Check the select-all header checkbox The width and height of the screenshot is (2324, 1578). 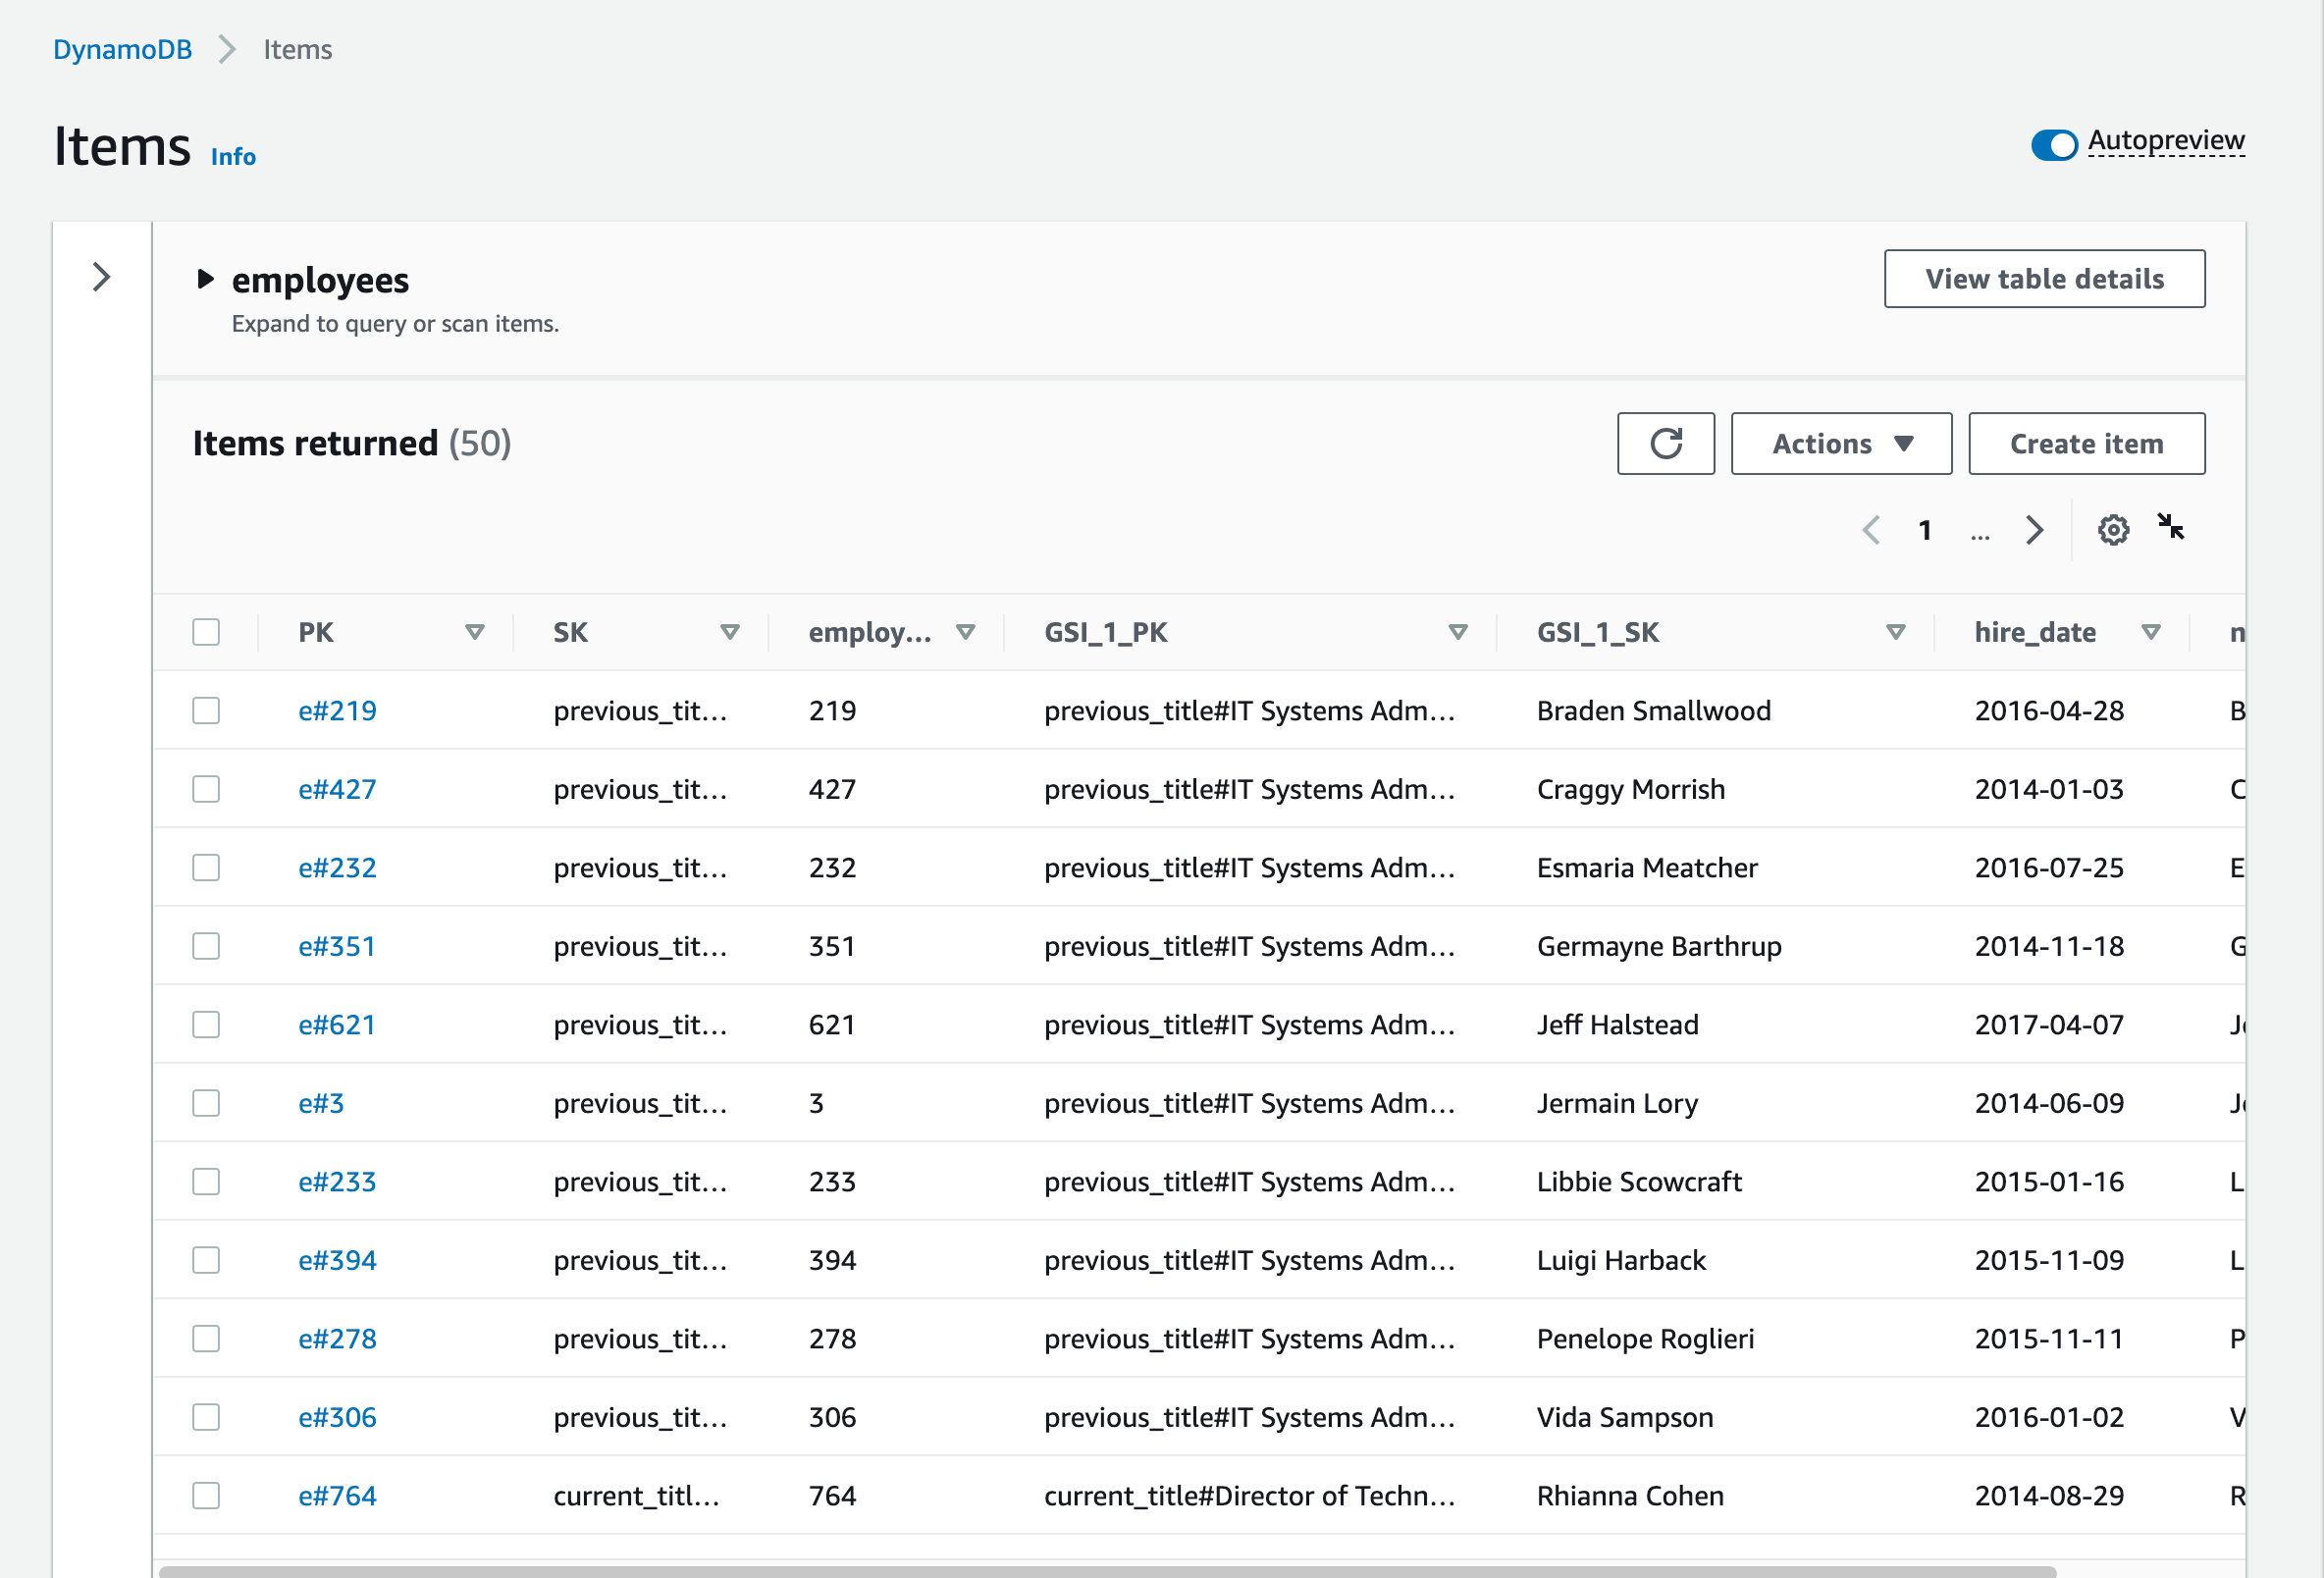pyautogui.click(x=206, y=632)
